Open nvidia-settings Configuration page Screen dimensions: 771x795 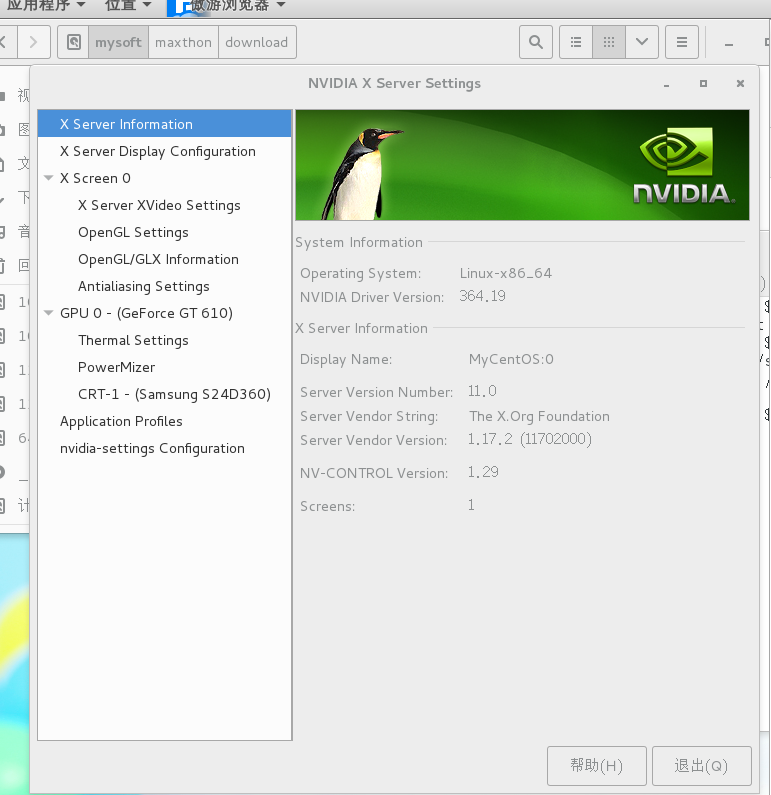pyautogui.click(x=152, y=448)
